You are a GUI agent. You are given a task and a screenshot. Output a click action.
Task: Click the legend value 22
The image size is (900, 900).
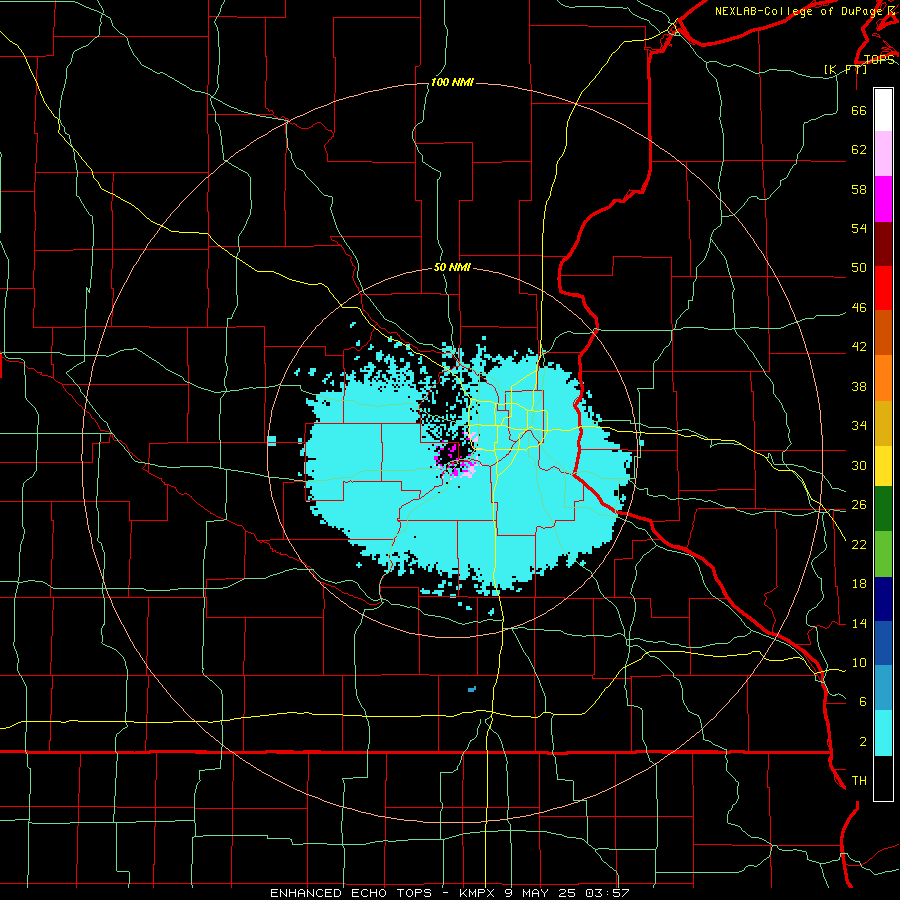point(859,544)
